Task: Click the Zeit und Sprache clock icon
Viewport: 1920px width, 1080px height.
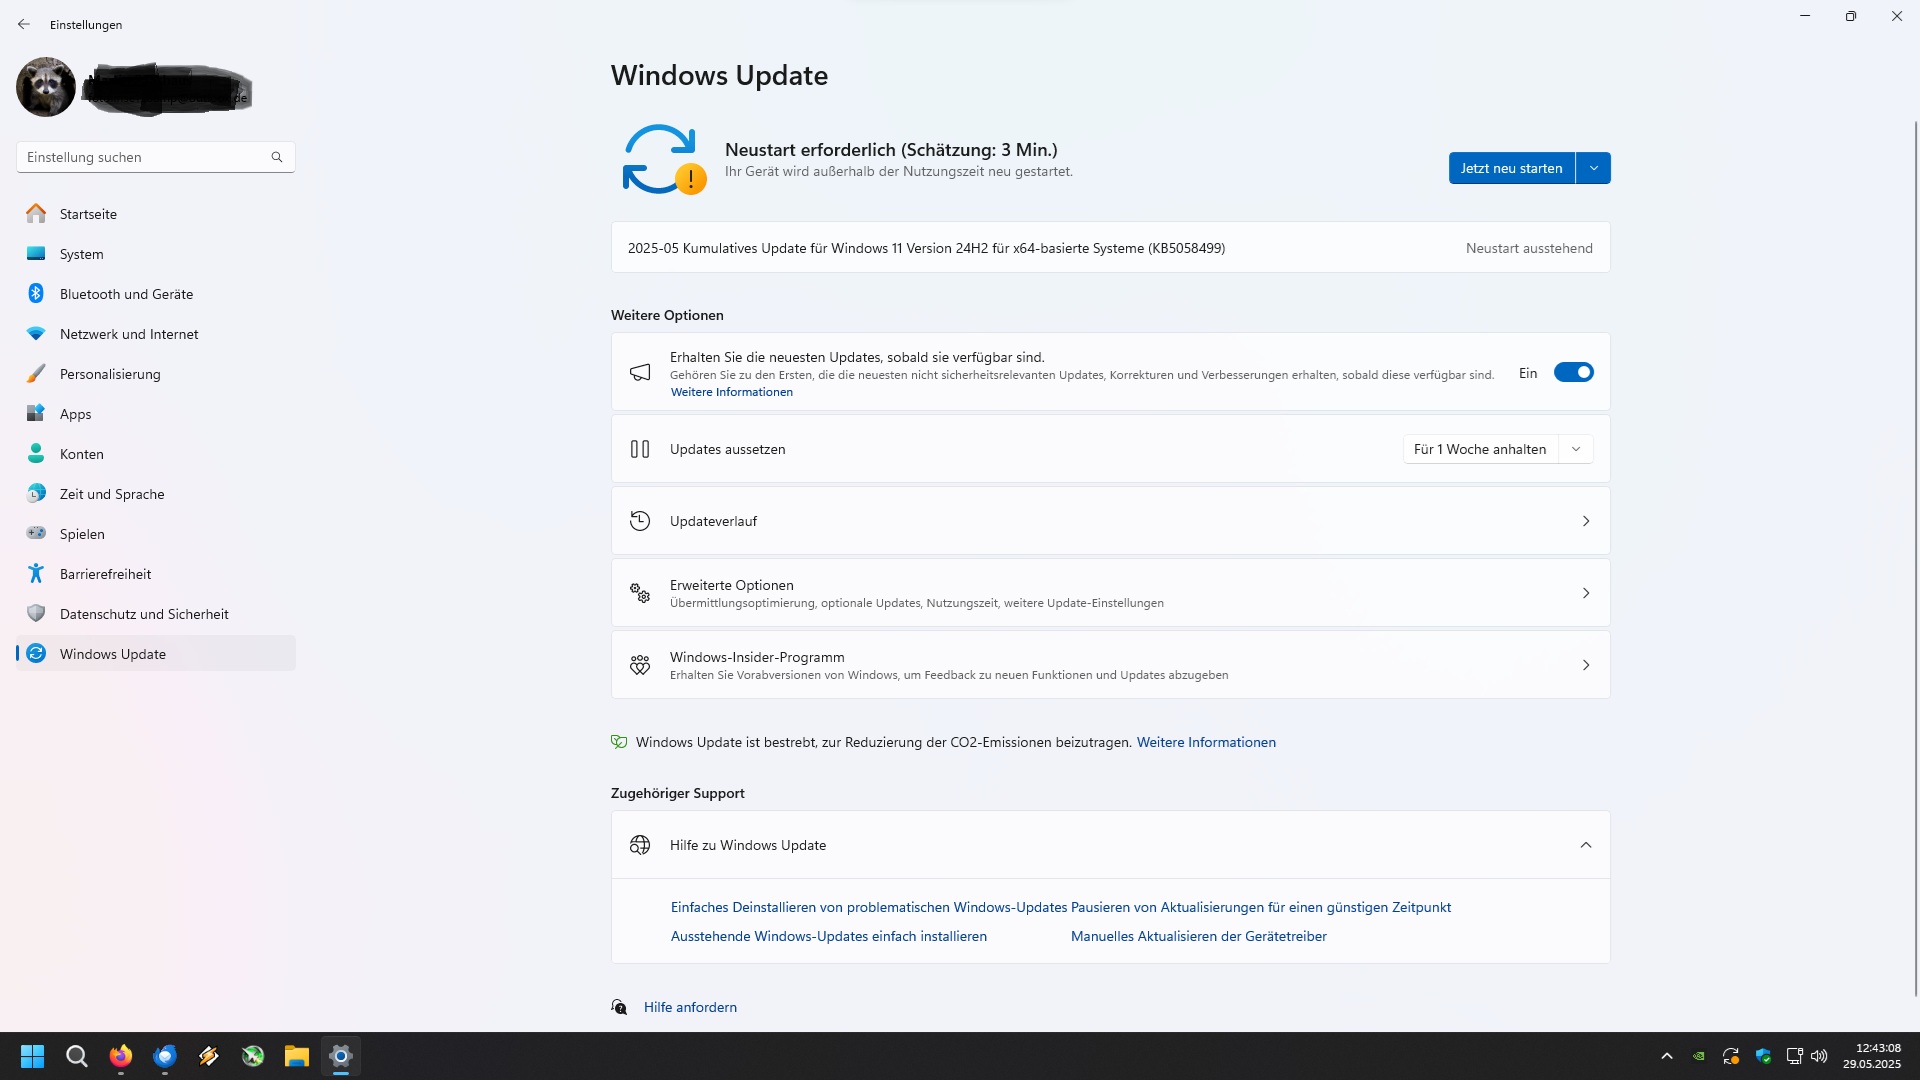Action: (x=36, y=494)
